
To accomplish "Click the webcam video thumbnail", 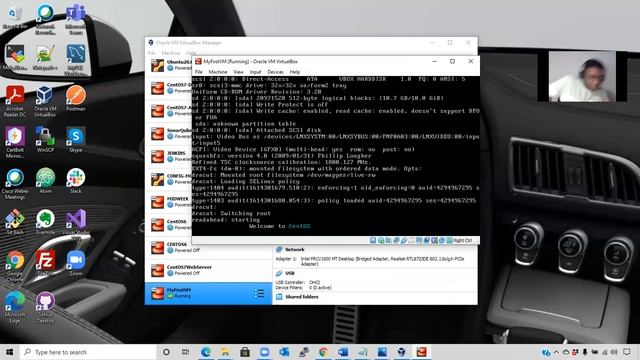I will click(x=582, y=76).
